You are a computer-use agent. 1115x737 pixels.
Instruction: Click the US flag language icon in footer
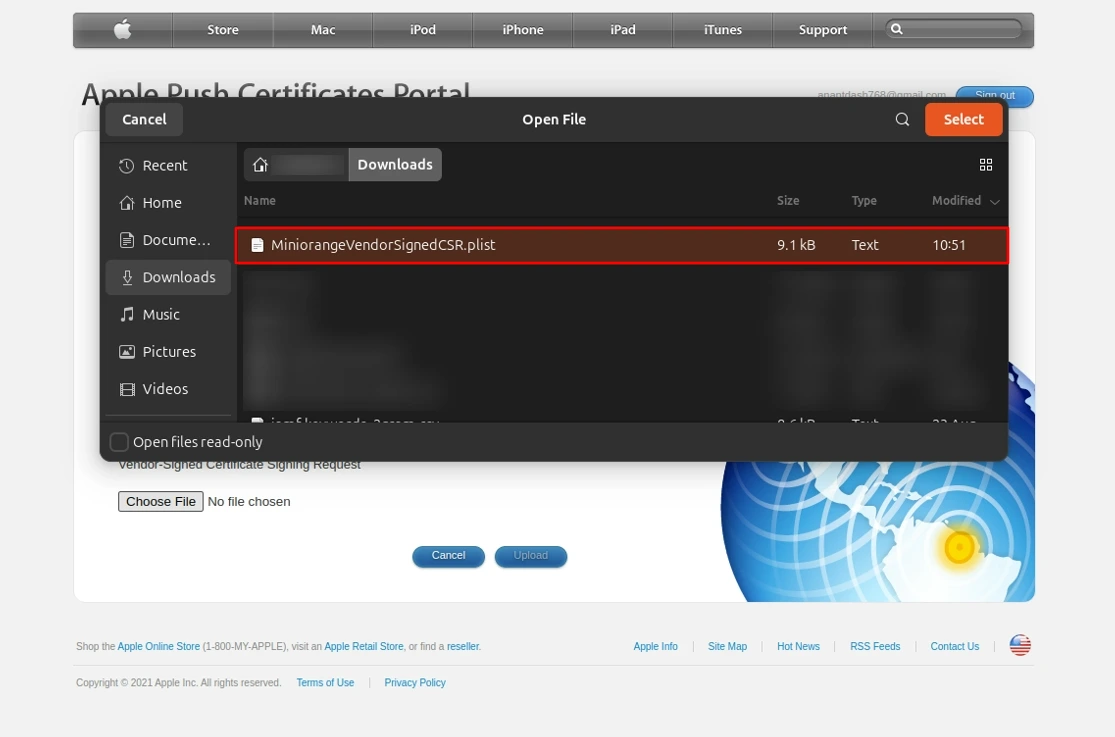click(1019, 645)
